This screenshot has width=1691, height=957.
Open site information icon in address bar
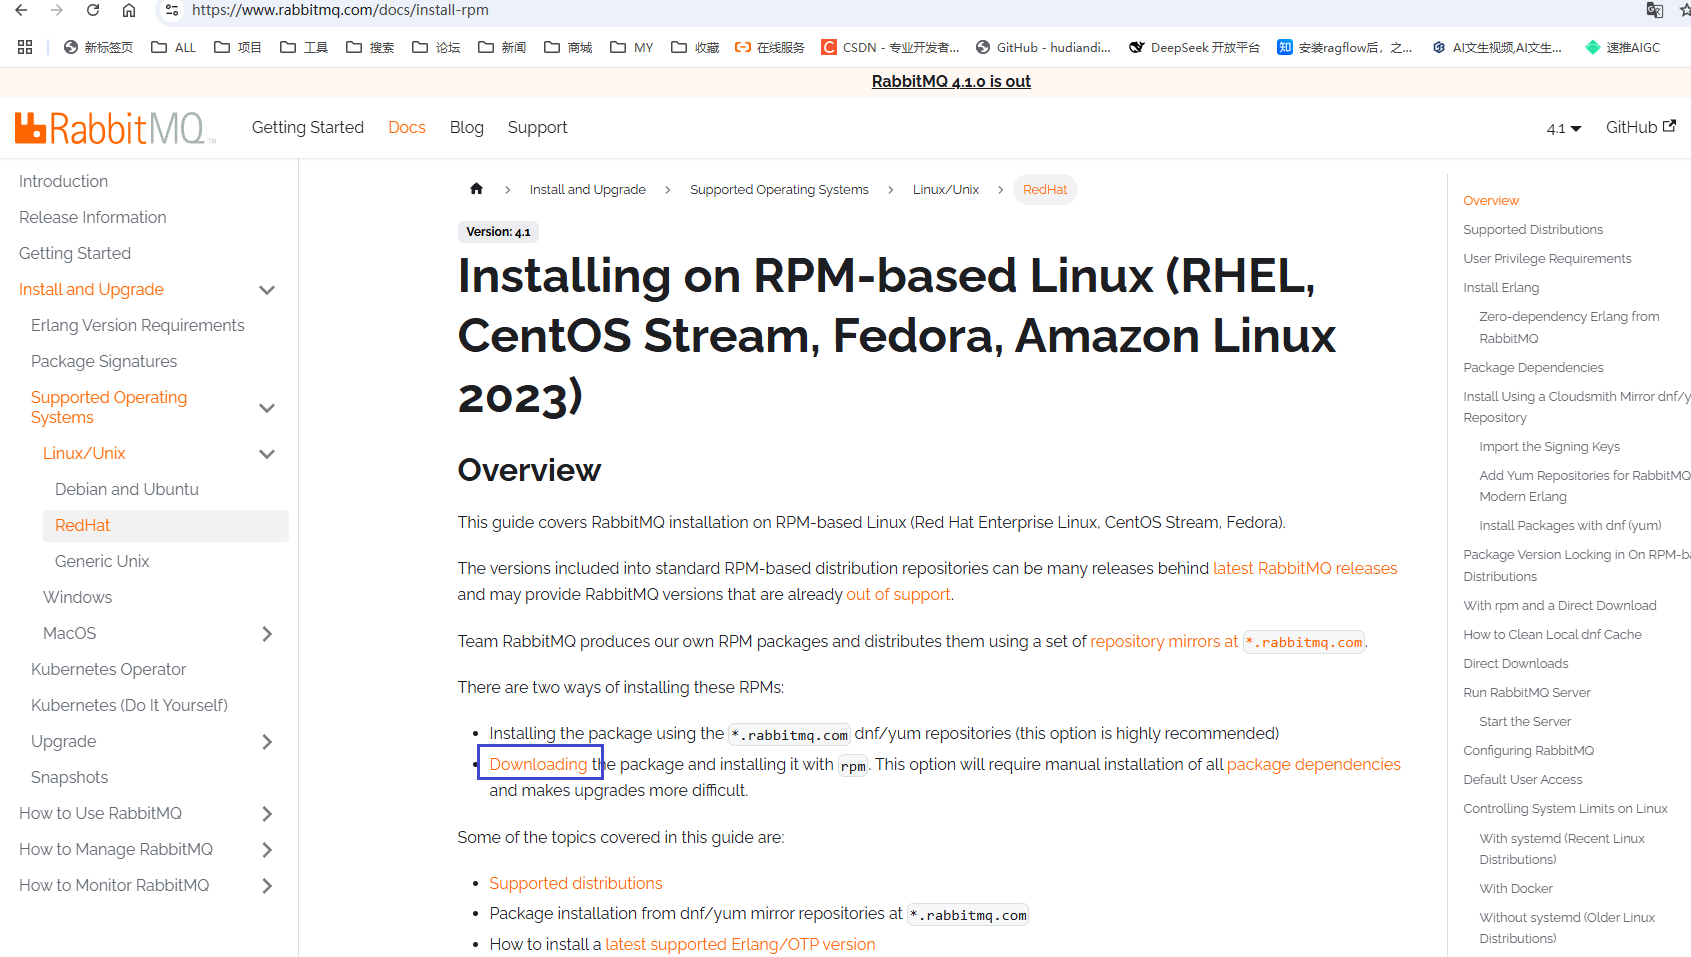(172, 10)
